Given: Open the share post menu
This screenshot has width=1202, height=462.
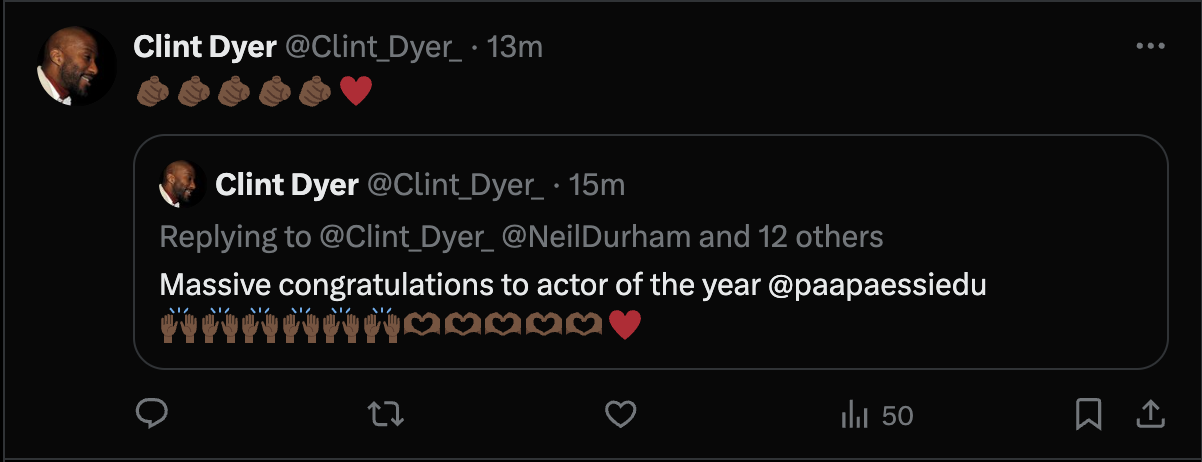Looking at the screenshot, I should (x=1150, y=413).
